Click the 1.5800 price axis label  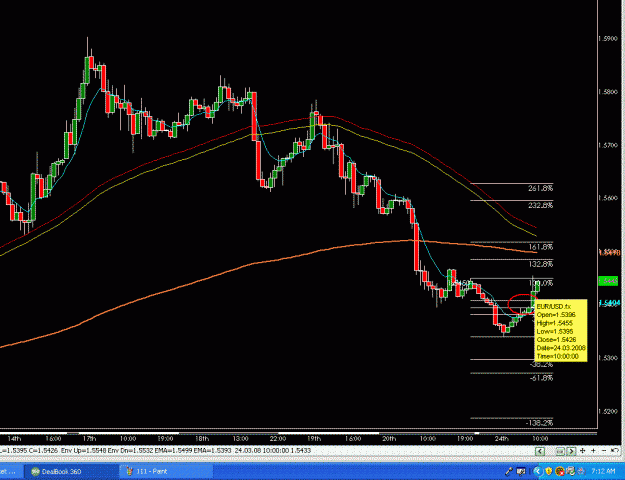pyautogui.click(x=609, y=92)
